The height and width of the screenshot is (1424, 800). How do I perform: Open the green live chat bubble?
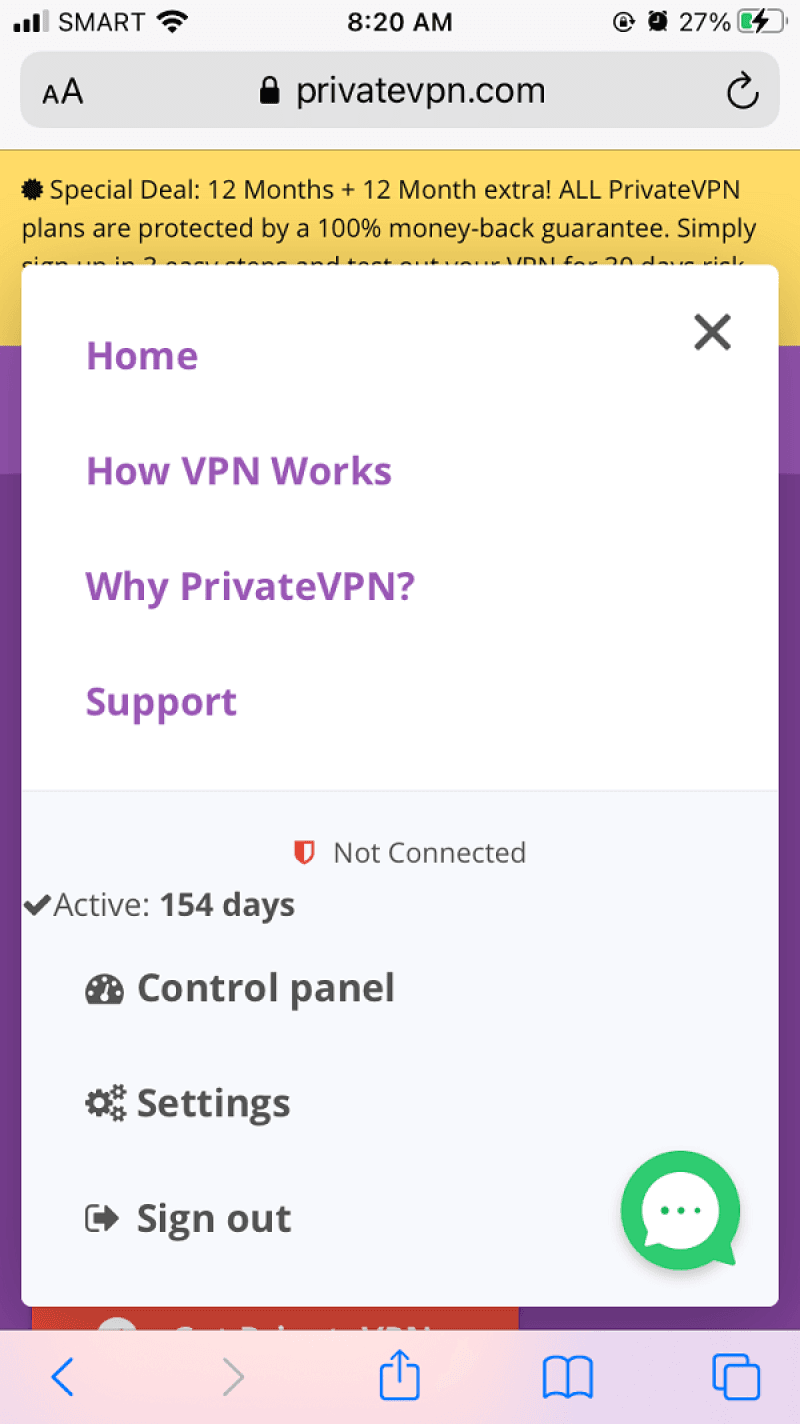point(681,1209)
